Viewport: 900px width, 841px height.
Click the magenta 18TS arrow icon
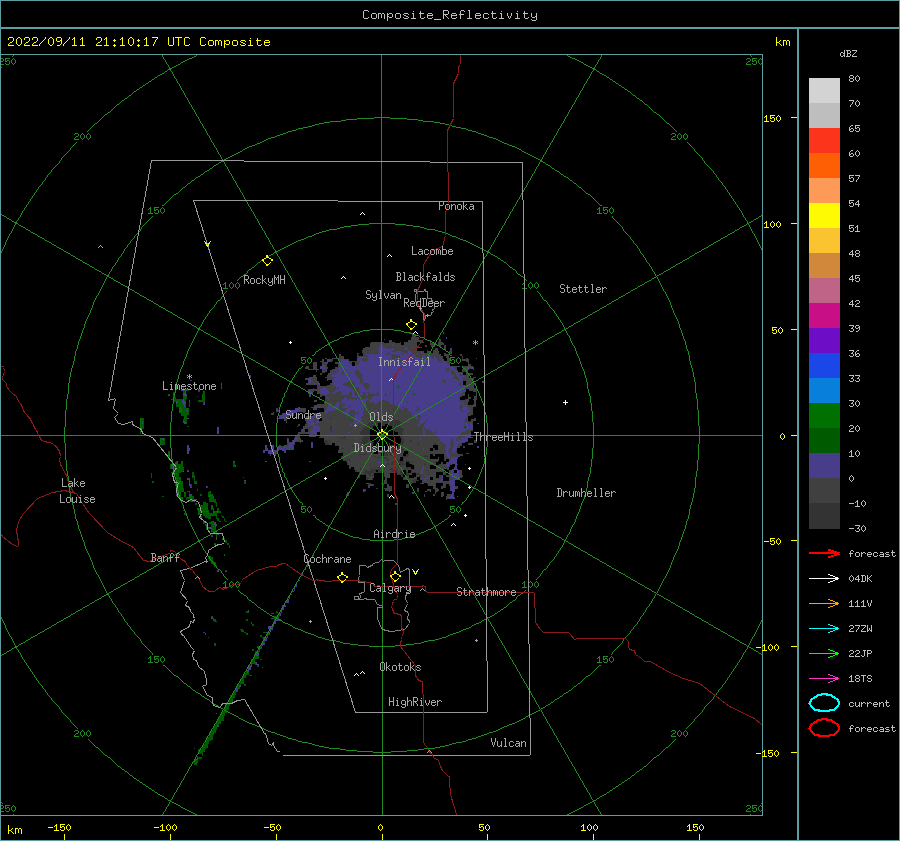[824, 679]
